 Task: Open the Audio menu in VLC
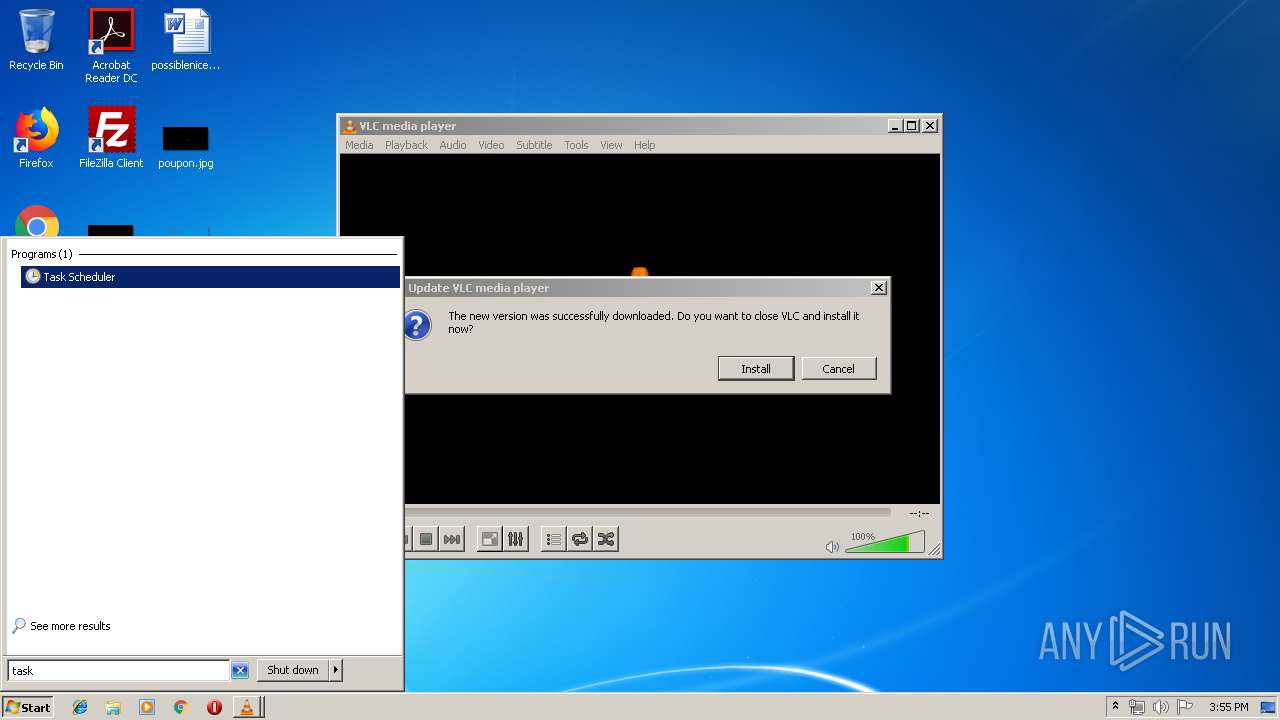(453, 145)
